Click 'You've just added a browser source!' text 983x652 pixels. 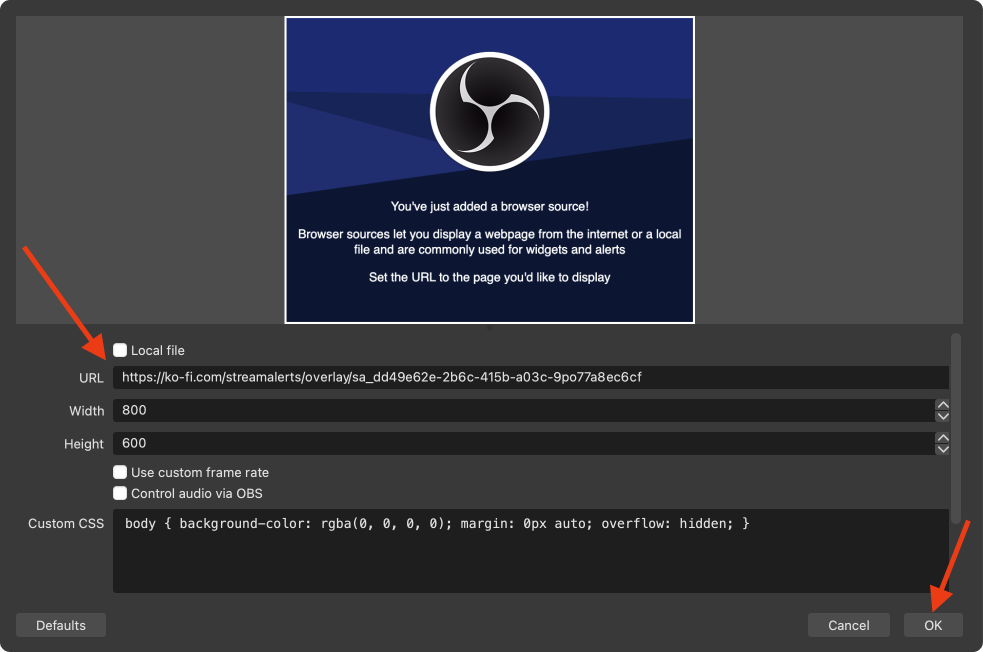(490, 206)
